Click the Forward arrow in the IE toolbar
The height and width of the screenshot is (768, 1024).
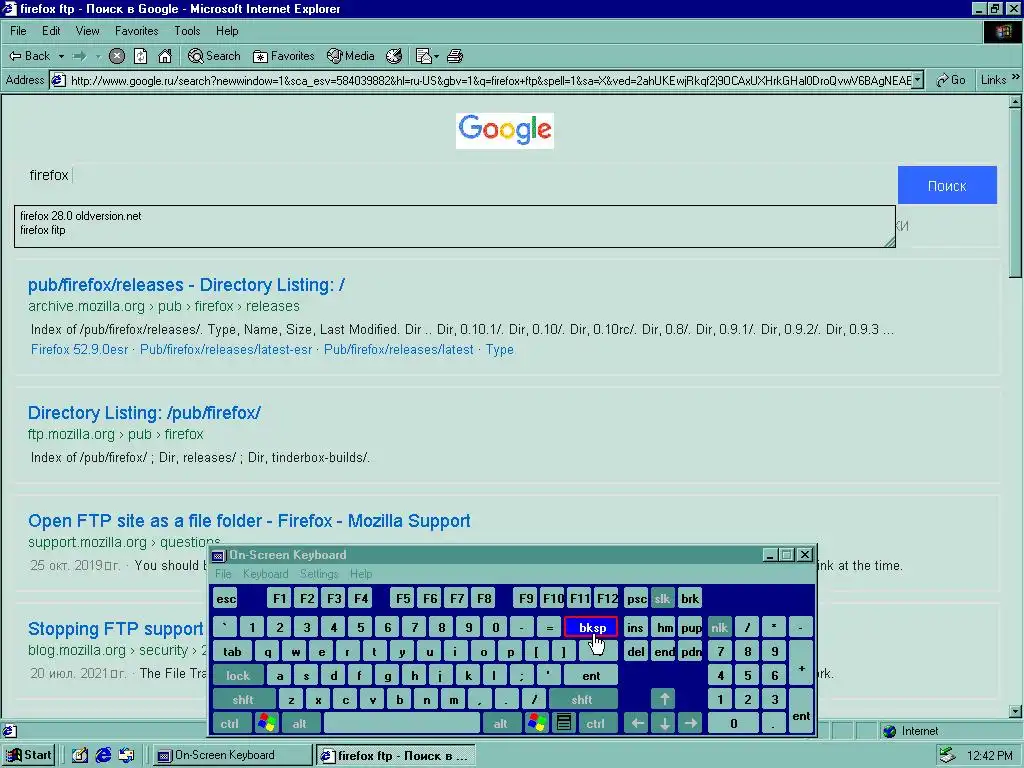click(80, 56)
